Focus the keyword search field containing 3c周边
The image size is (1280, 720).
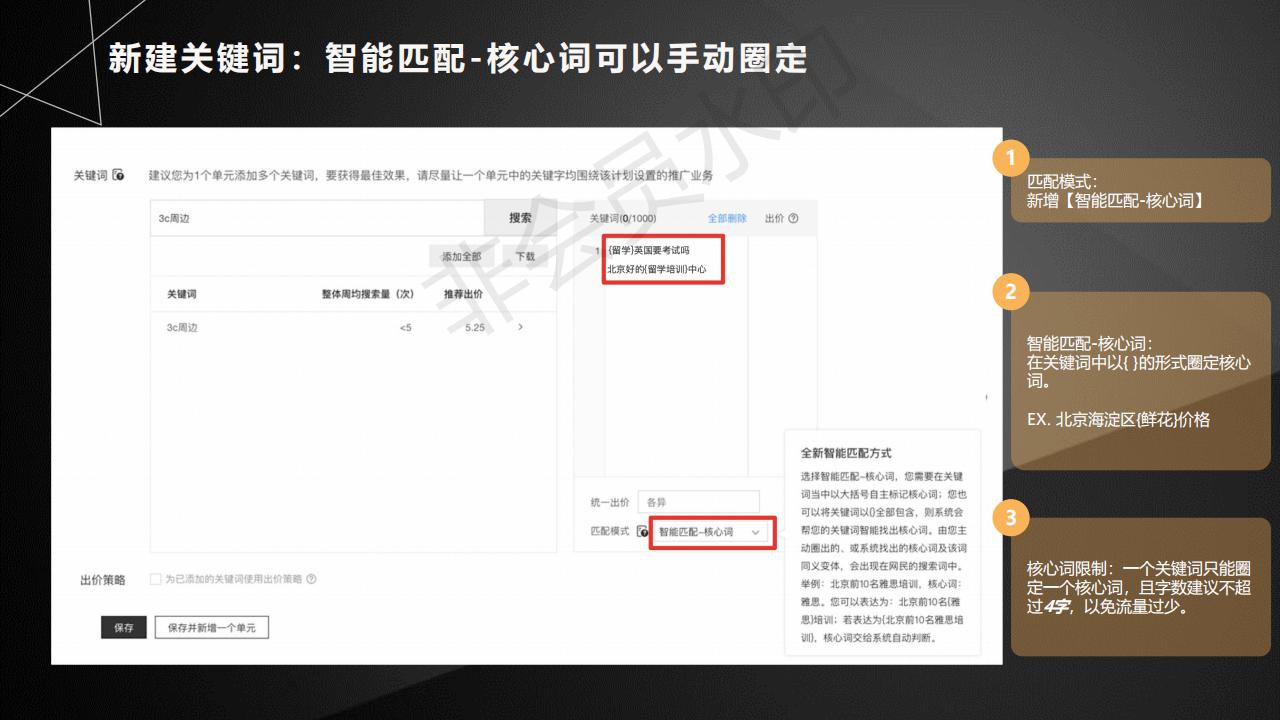[317, 218]
